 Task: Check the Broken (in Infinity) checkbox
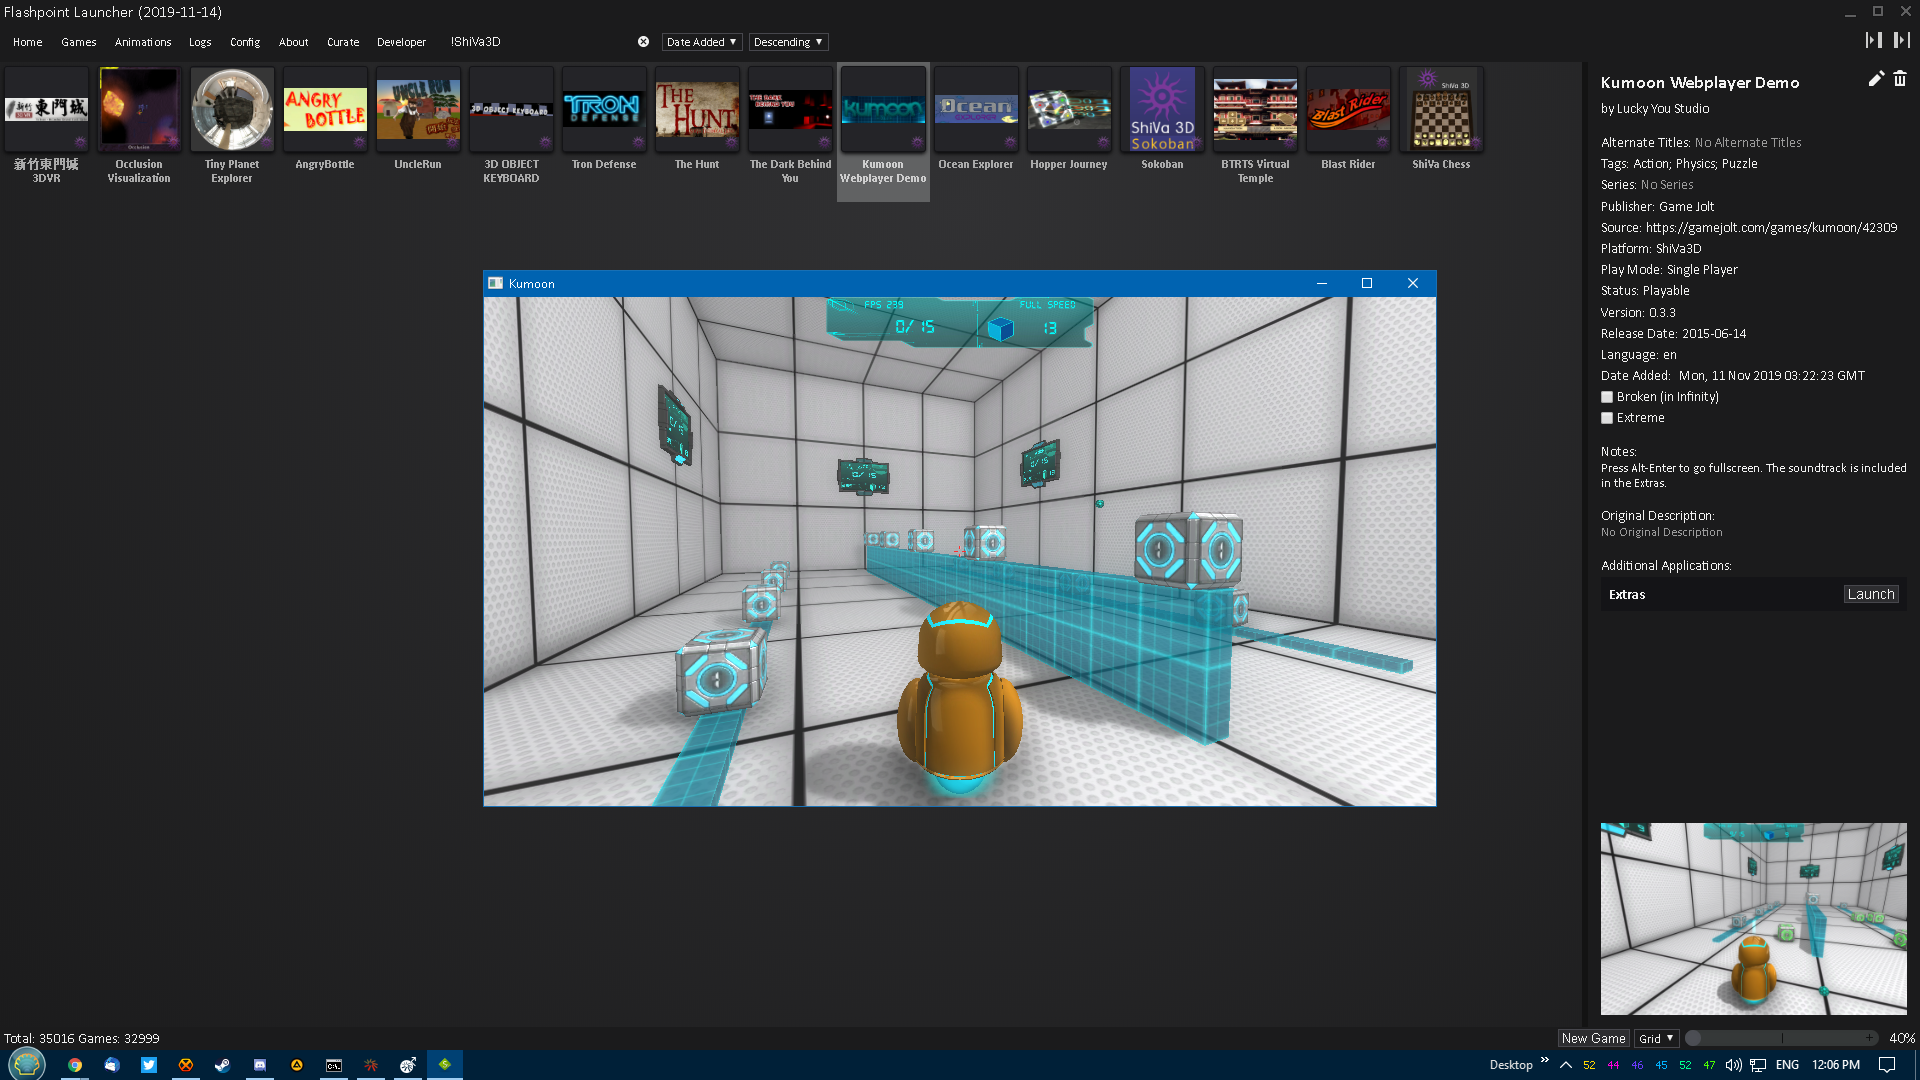1607,397
